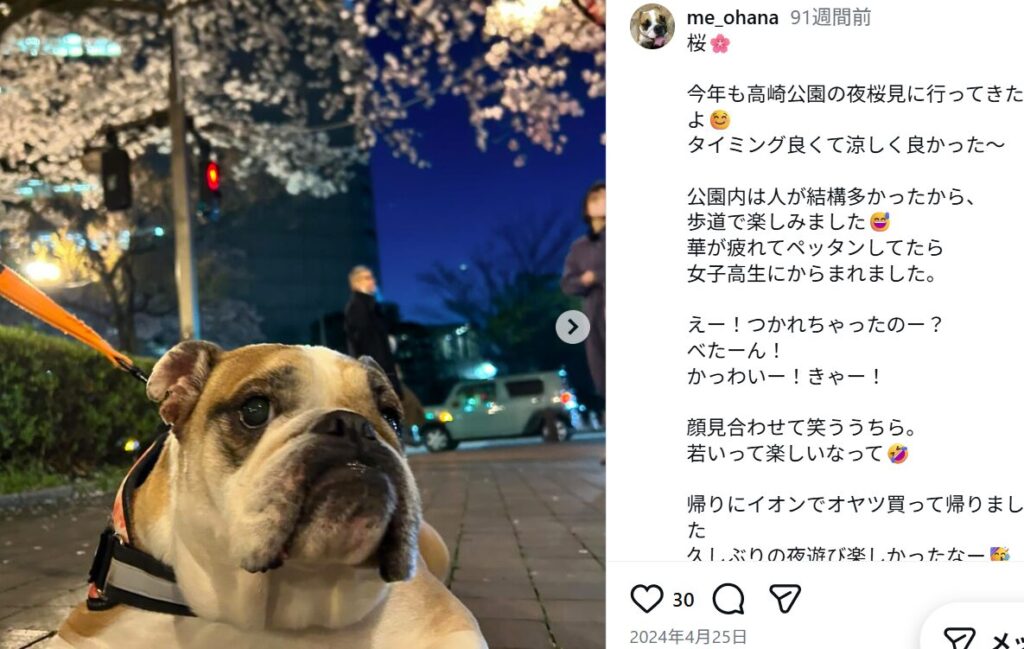Image resolution: width=1024 pixels, height=649 pixels.
Task: Click the laughing emoji after 若いって楽しいなって
Action: (898, 453)
